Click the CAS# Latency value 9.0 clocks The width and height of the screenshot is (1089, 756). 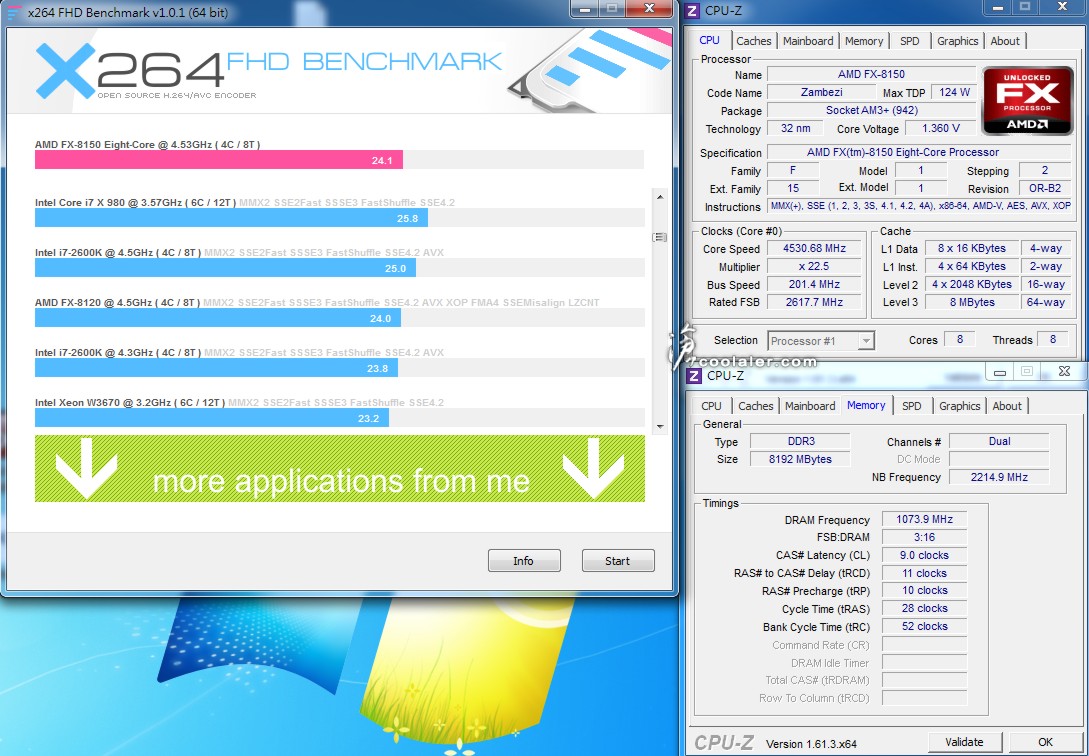point(924,555)
